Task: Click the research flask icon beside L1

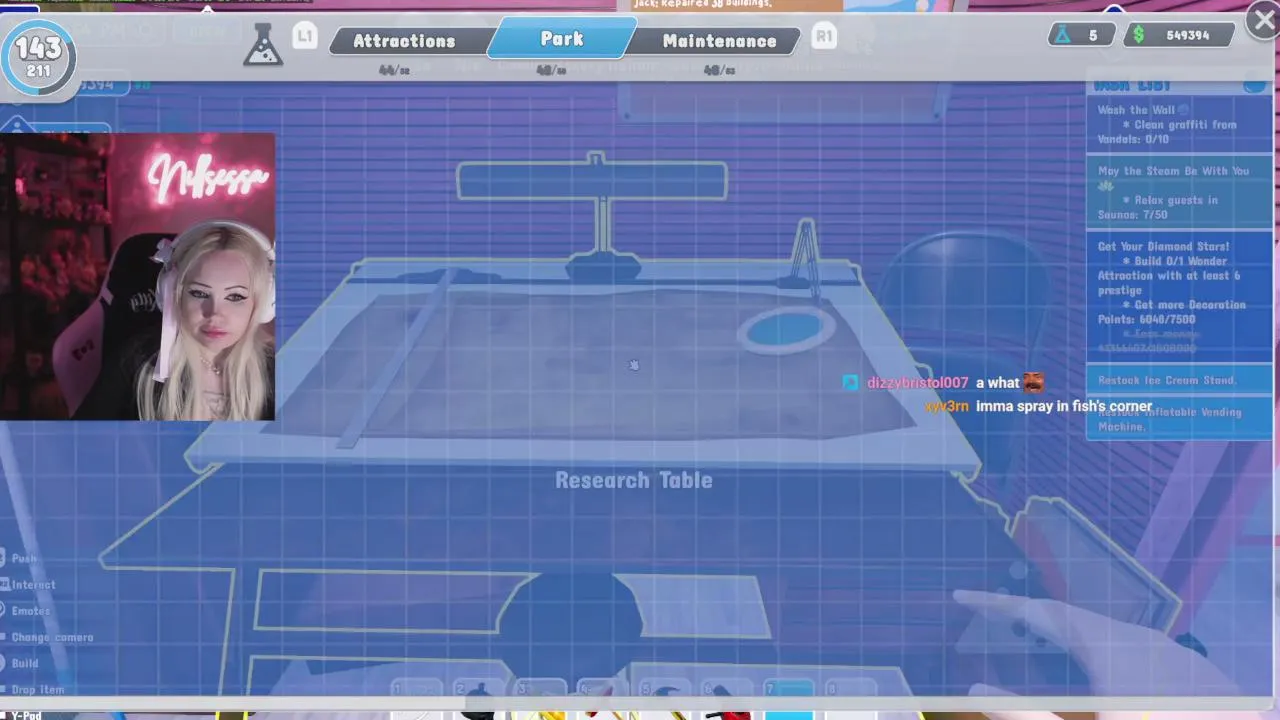Action: (x=262, y=44)
